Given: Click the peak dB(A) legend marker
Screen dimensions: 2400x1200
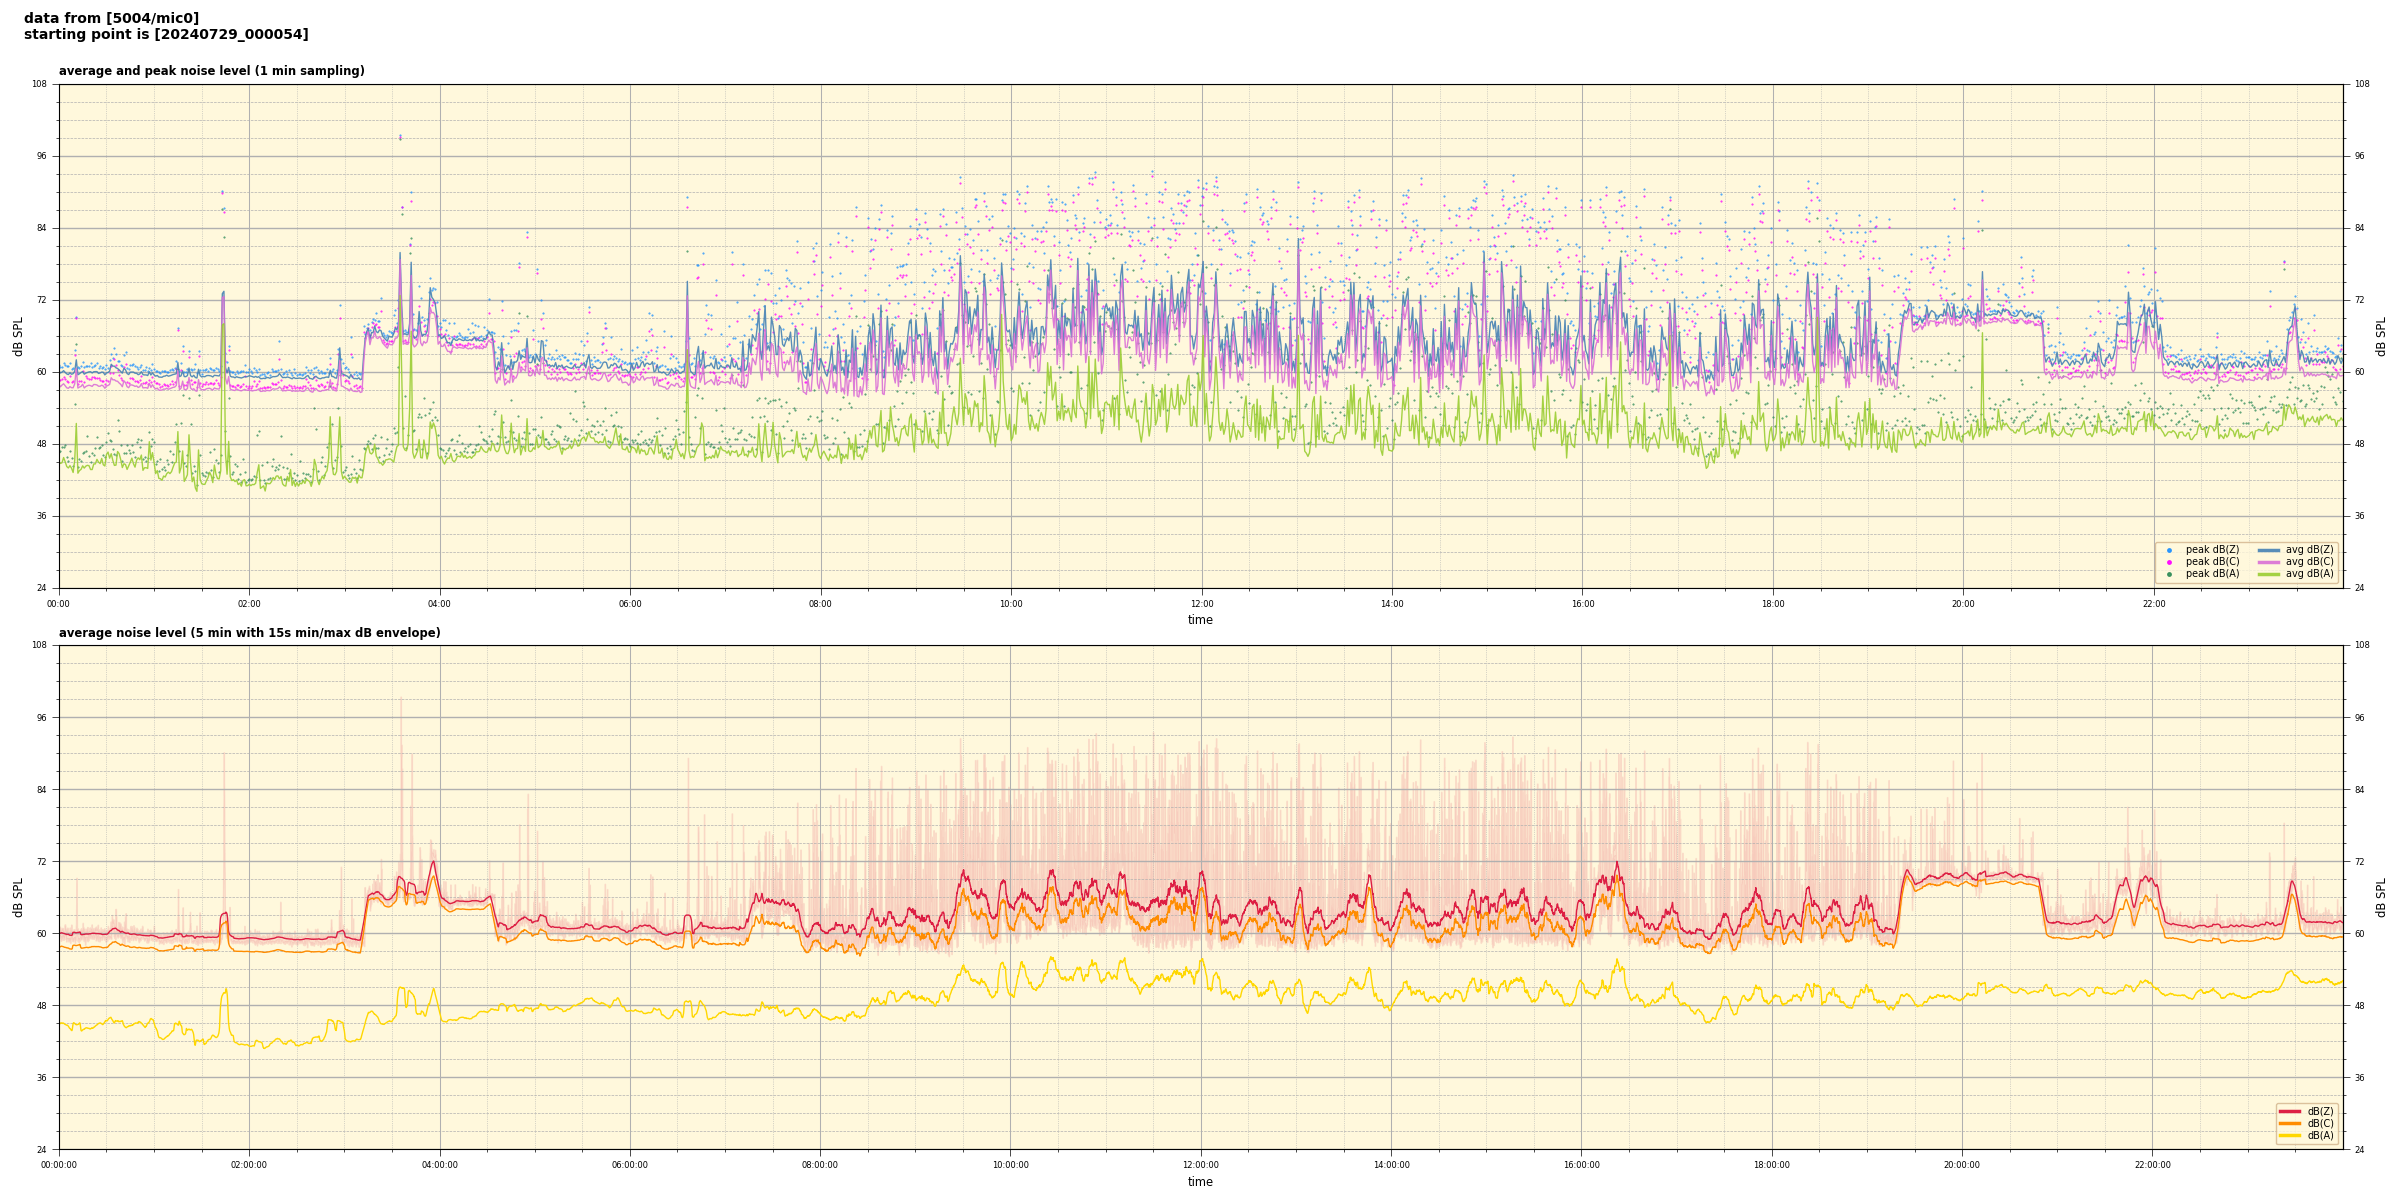Looking at the screenshot, I should pos(2169,574).
